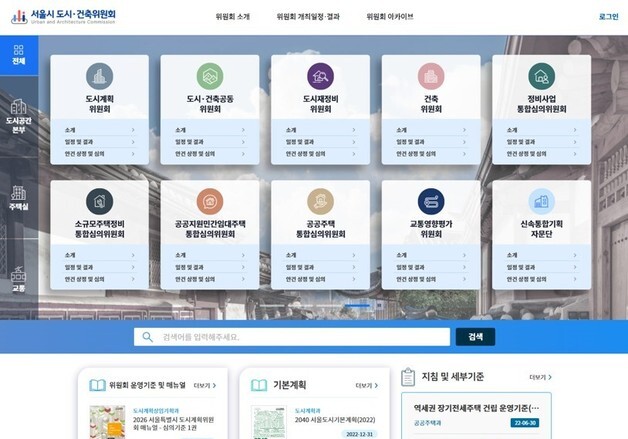Click the book icon beside 위원회 운영기준 및 매뉴얼
Screen dimensions: 628x439
tap(97, 385)
